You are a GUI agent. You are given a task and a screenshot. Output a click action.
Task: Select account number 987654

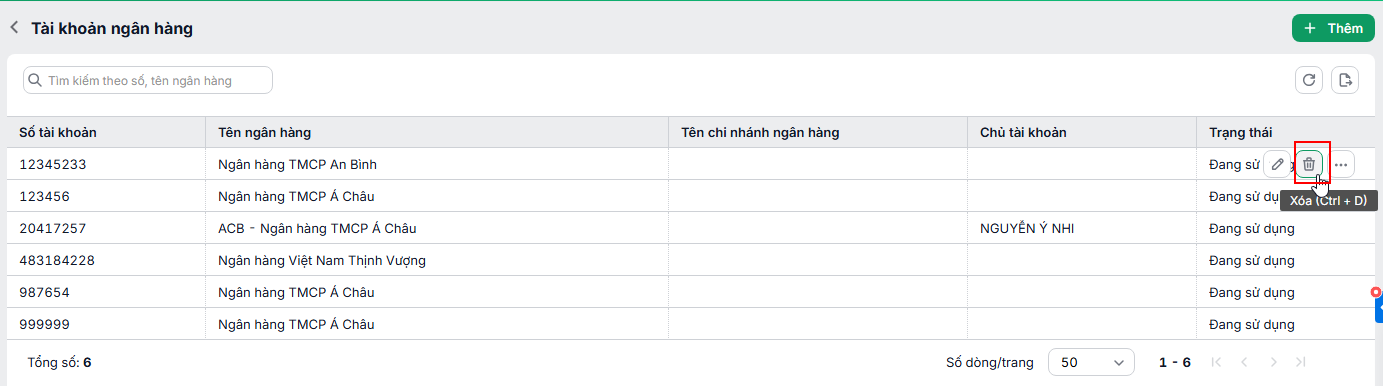pyautogui.click(x=44, y=292)
